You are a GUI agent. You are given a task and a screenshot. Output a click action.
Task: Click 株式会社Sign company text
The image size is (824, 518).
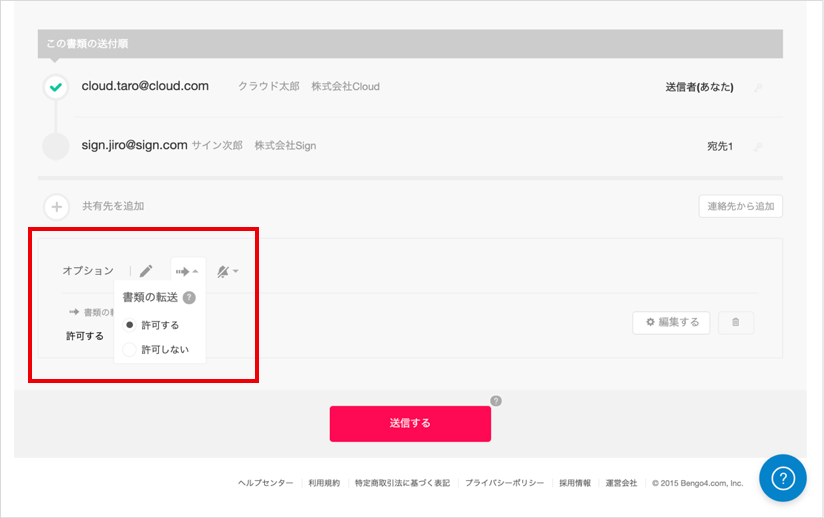pos(285,146)
